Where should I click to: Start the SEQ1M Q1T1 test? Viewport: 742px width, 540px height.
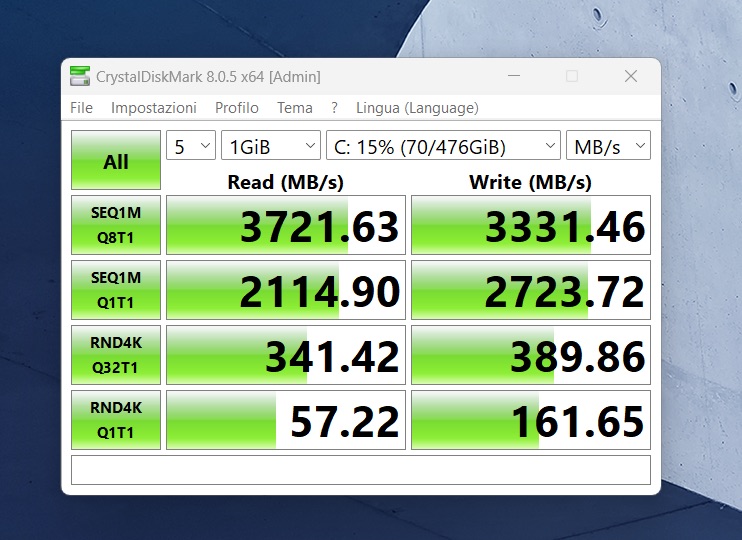[x=116, y=290]
